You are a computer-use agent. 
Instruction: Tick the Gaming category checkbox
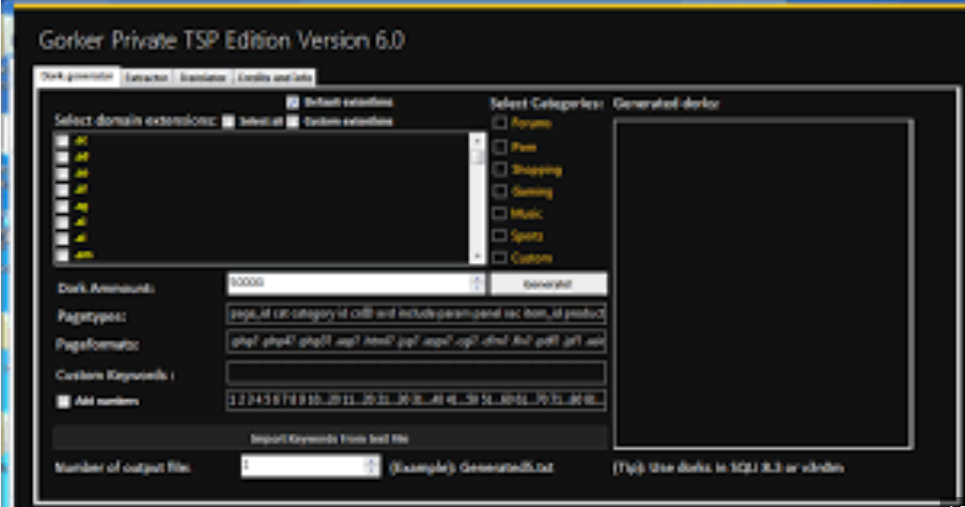[500, 191]
